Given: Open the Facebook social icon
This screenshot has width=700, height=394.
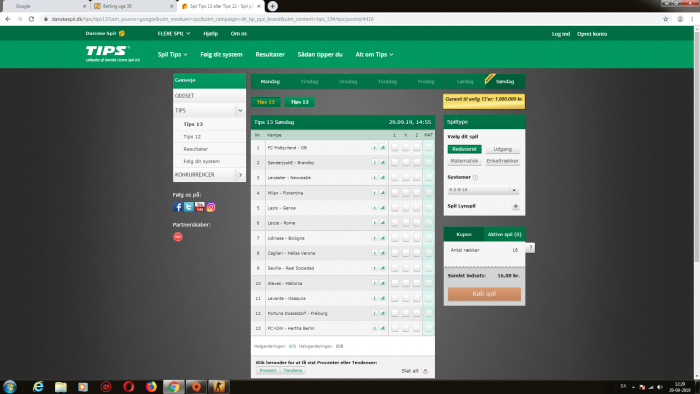Looking at the screenshot, I should tap(177, 207).
